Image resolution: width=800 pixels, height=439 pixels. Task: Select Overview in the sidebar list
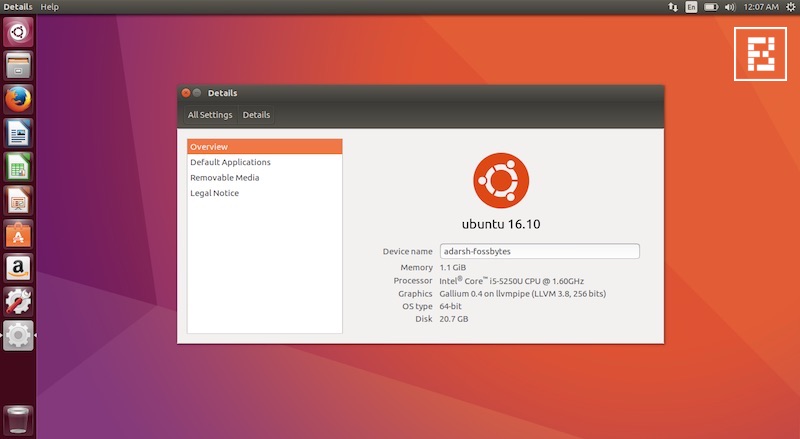[x=265, y=147]
